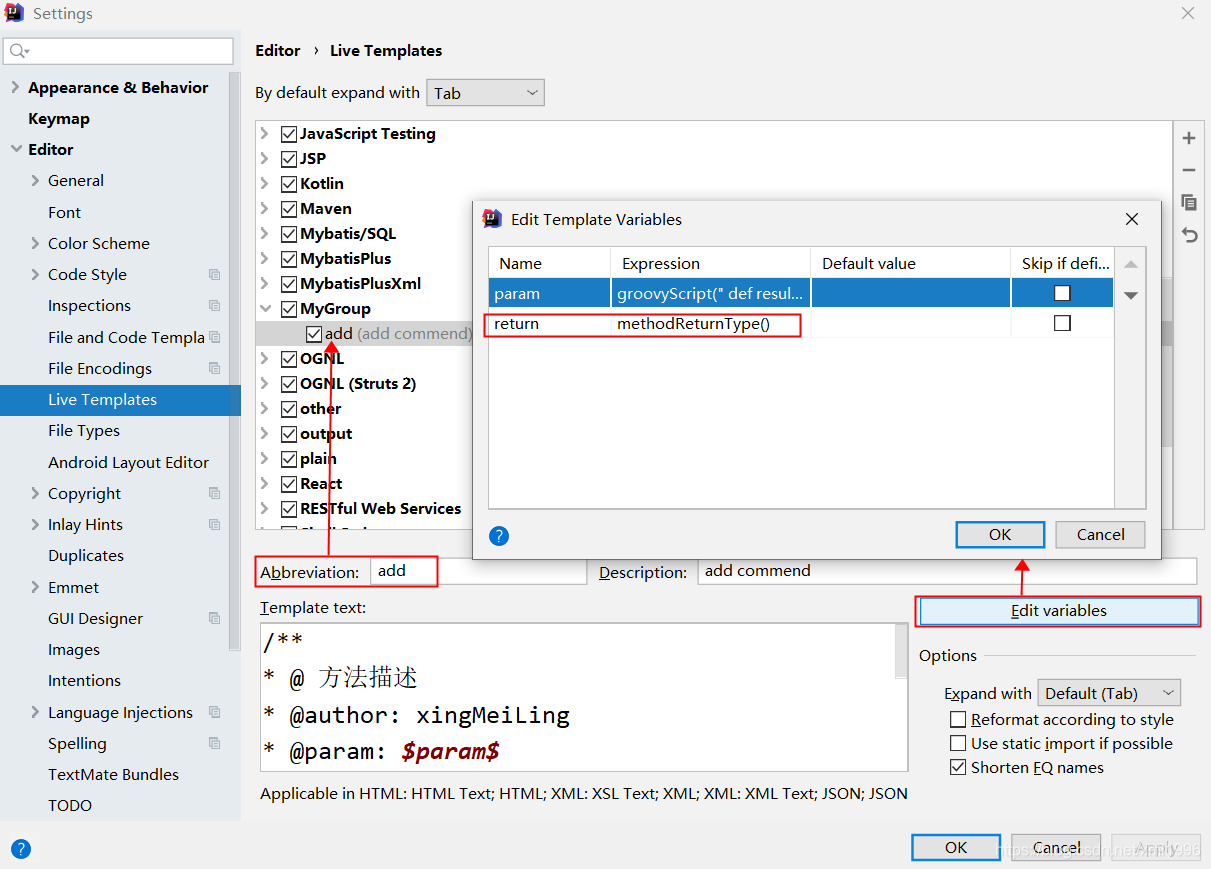Click OK in Edit Template Variables dialog
Viewport: 1211px width, 869px height.
click(x=1000, y=535)
